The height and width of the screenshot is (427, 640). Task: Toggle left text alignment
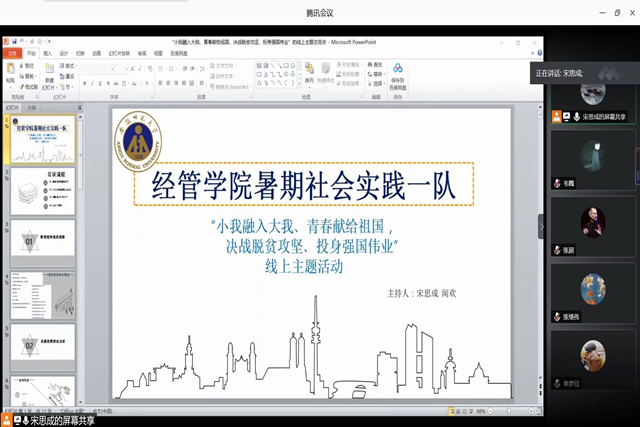click(160, 83)
